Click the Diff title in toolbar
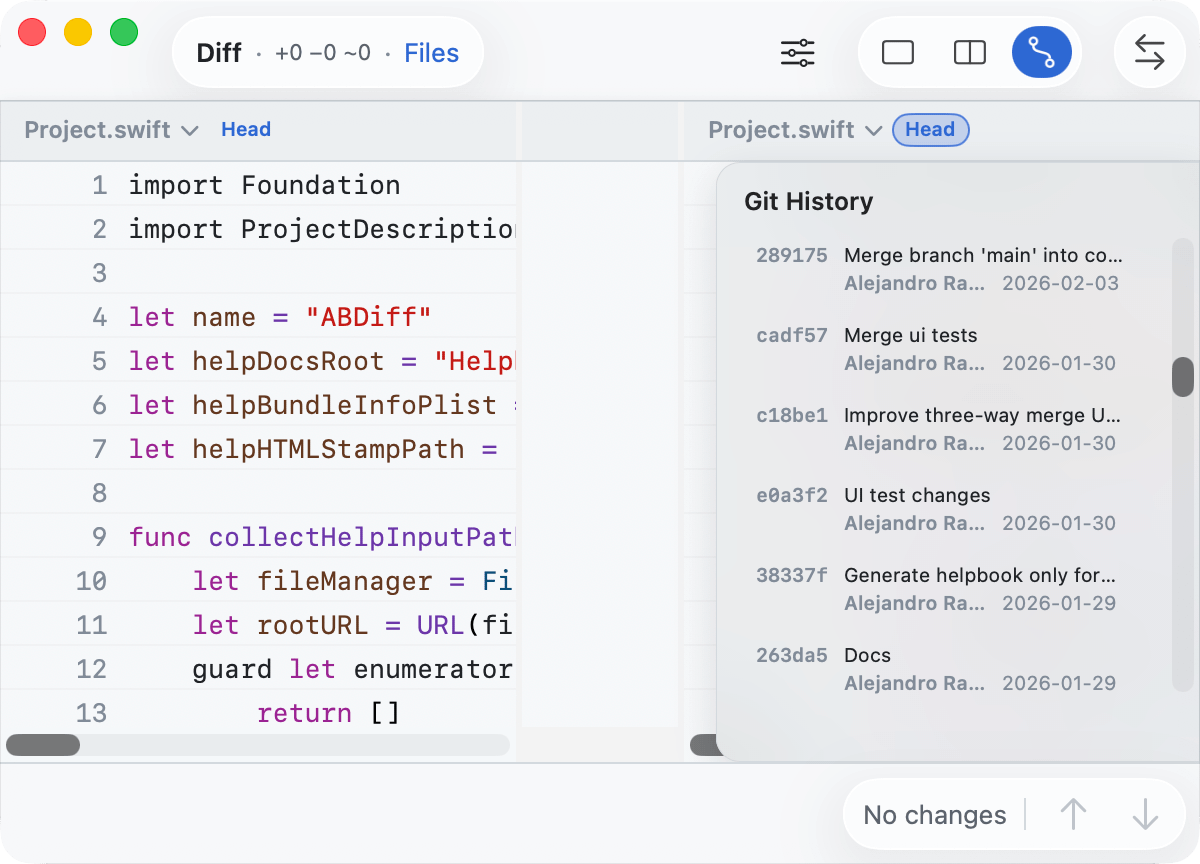Screen dimensions: 1200x864 (x=219, y=53)
